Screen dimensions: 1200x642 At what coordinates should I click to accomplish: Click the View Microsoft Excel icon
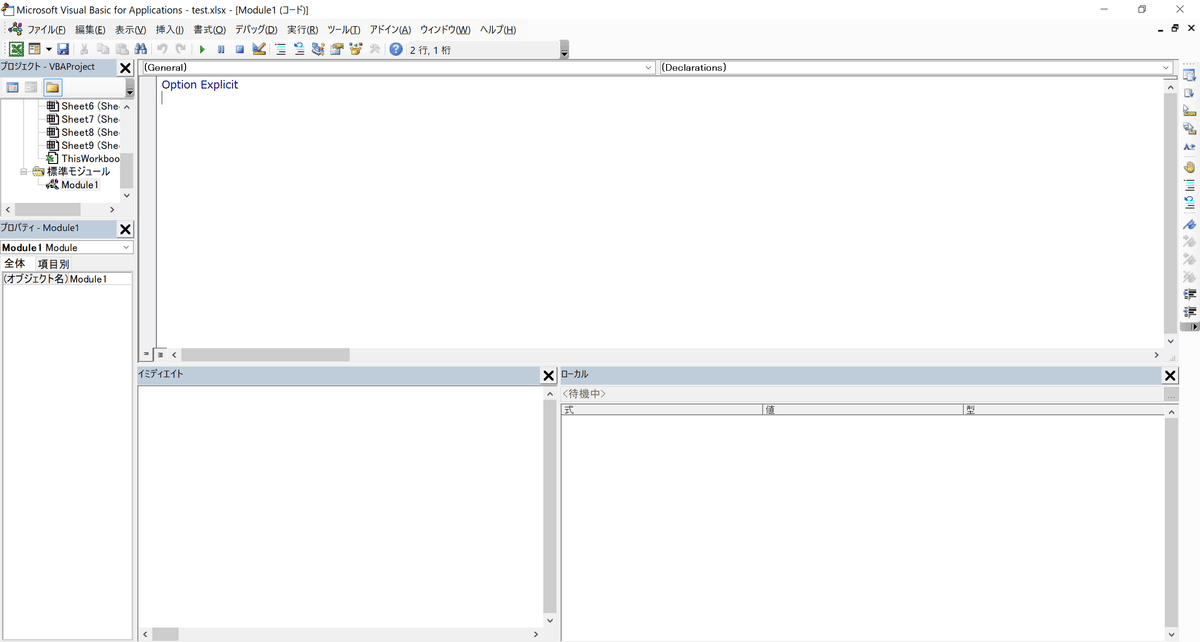tap(17, 49)
